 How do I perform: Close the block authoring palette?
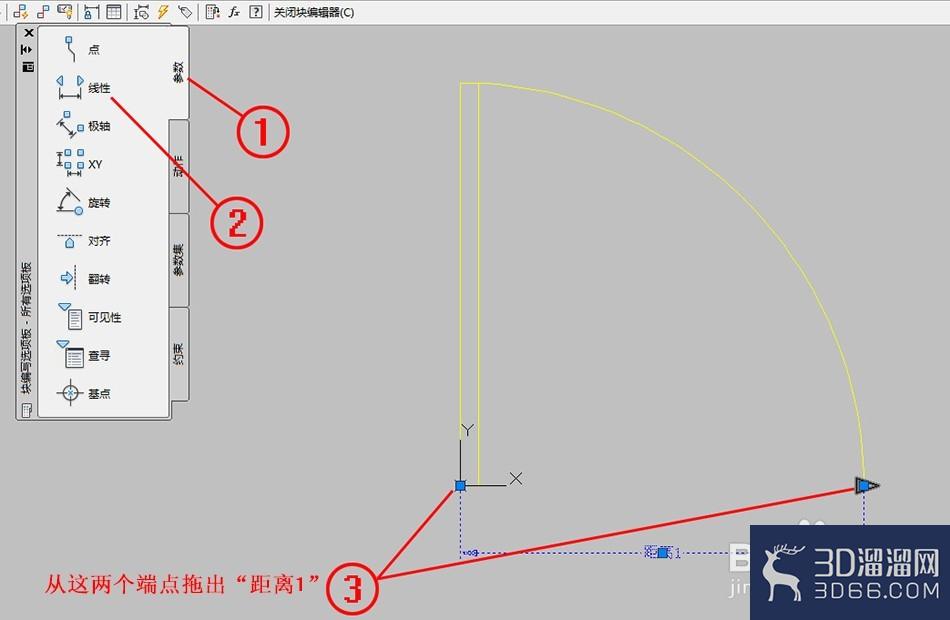(28, 33)
